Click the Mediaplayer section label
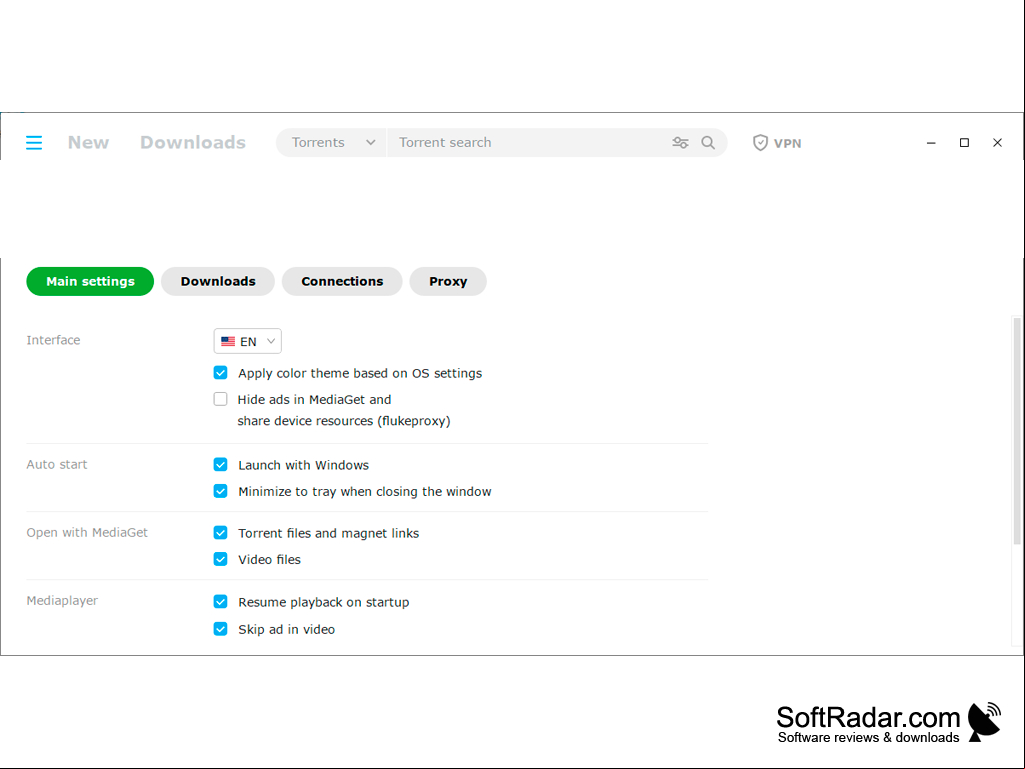1025x769 pixels. click(62, 600)
